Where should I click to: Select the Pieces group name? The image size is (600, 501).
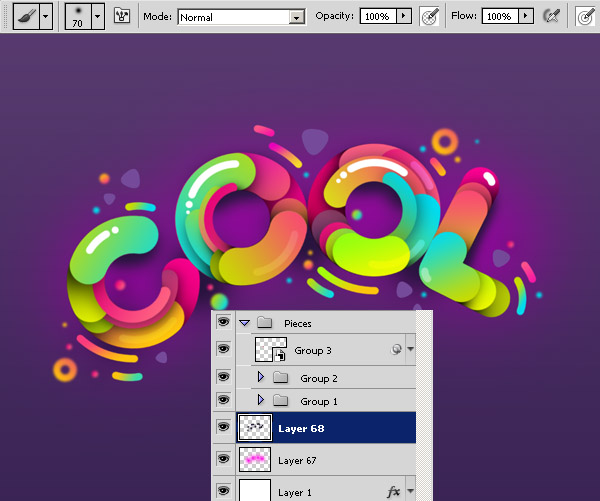click(x=298, y=323)
